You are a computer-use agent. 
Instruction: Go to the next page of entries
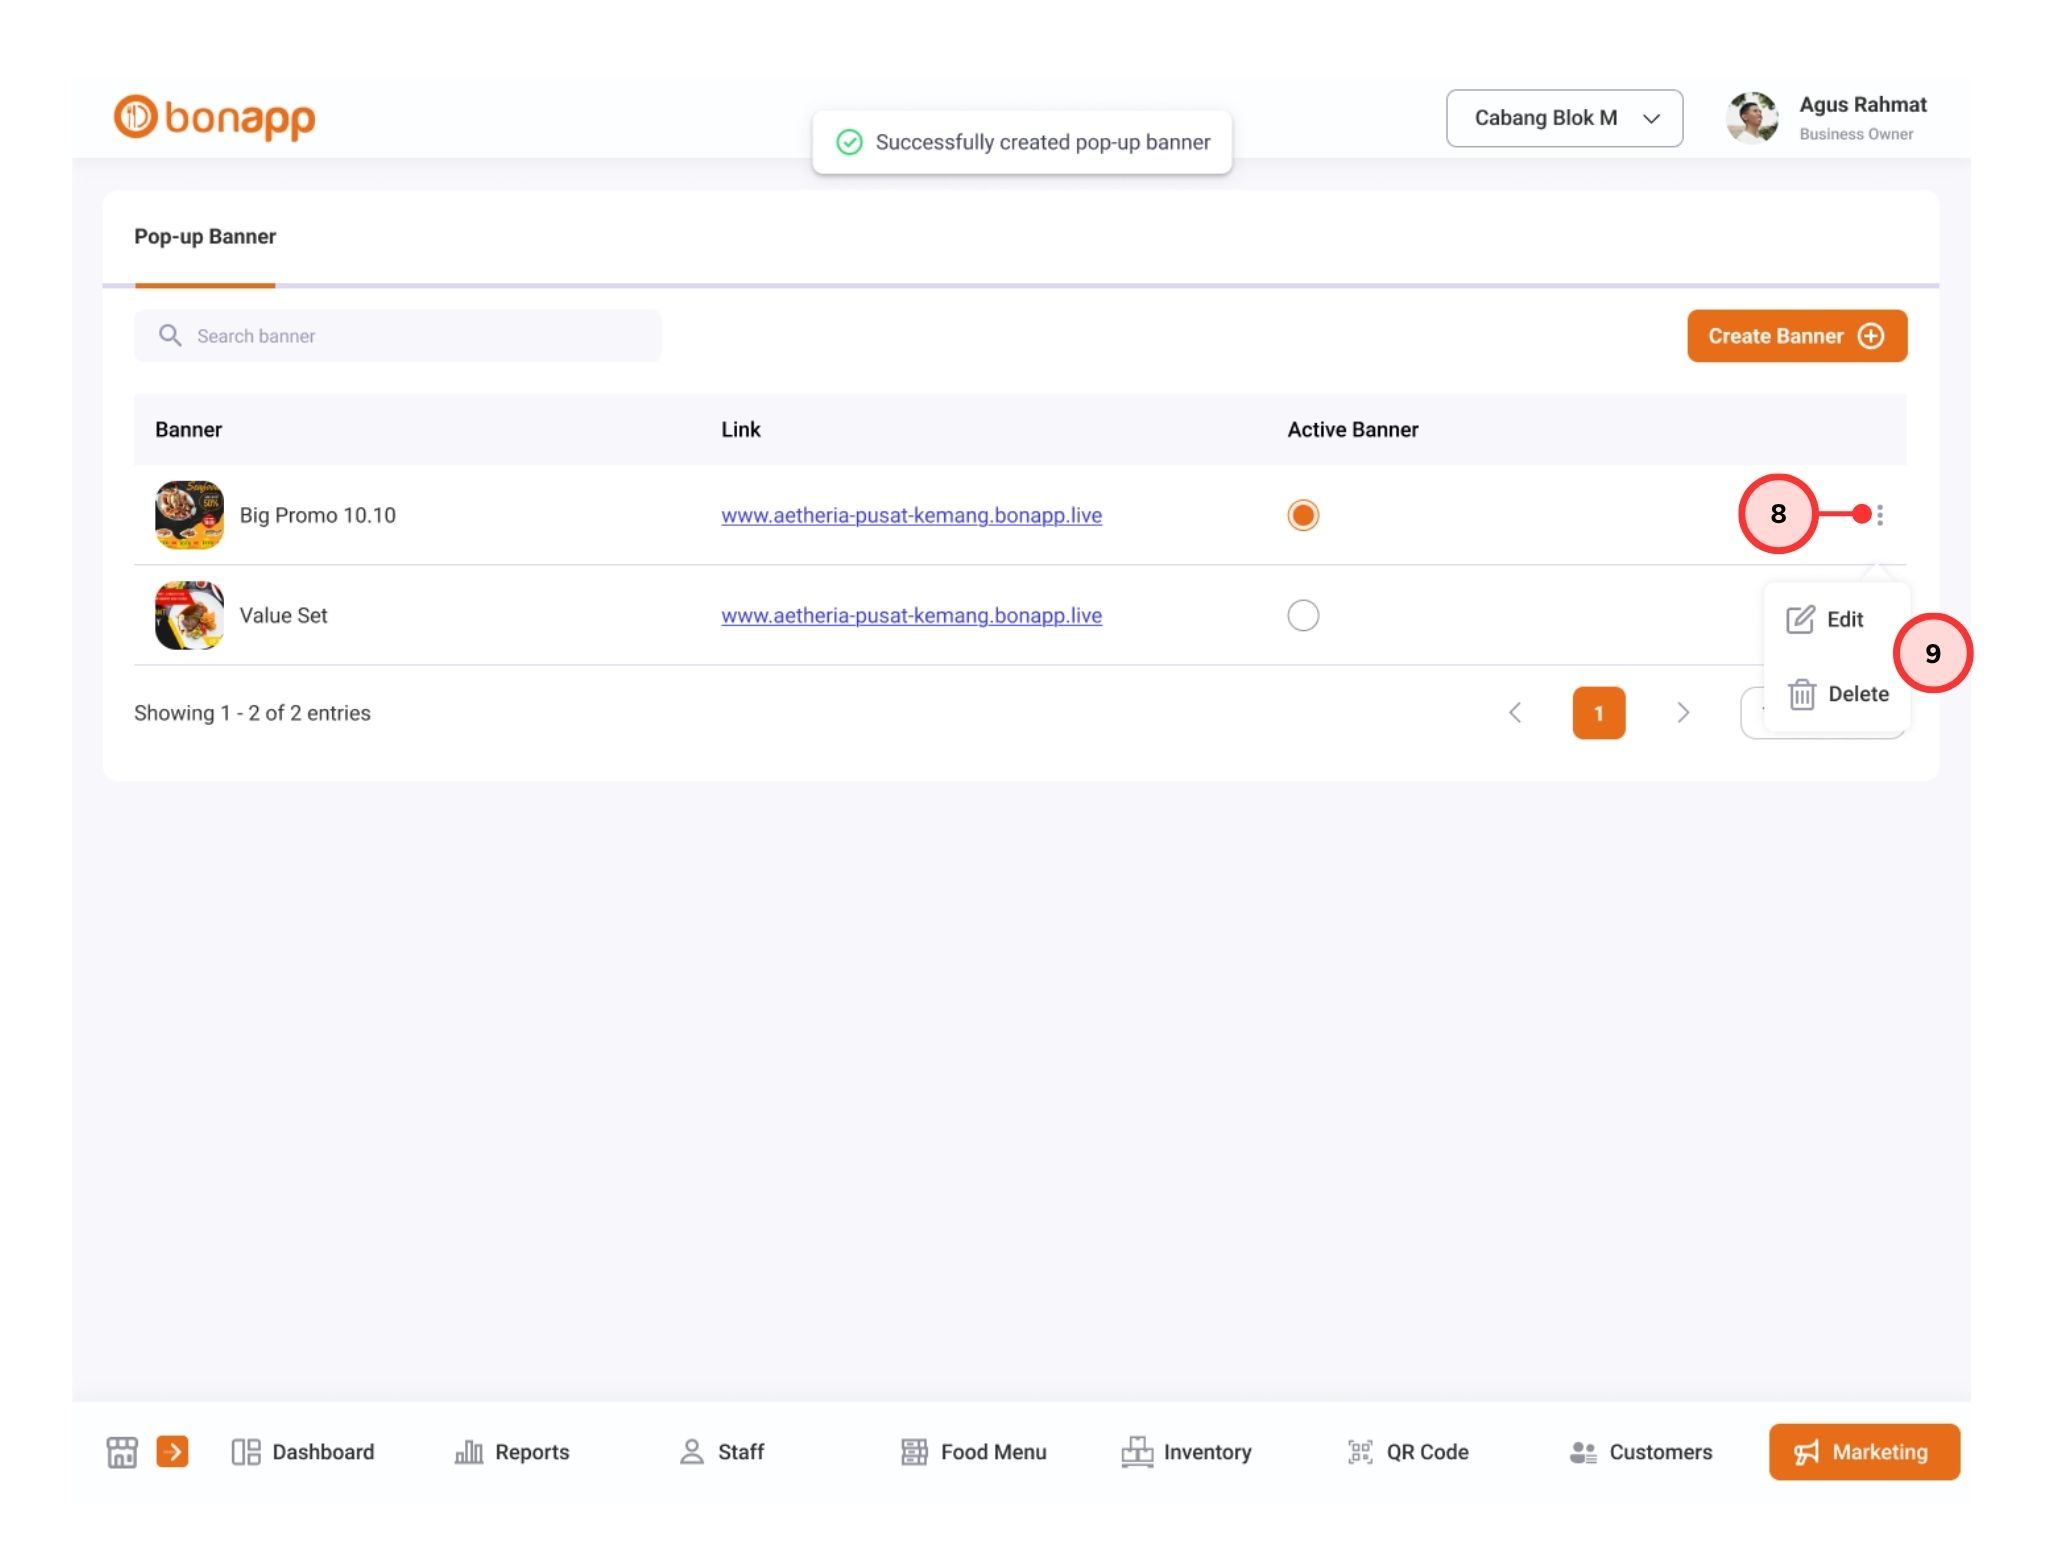click(1683, 713)
